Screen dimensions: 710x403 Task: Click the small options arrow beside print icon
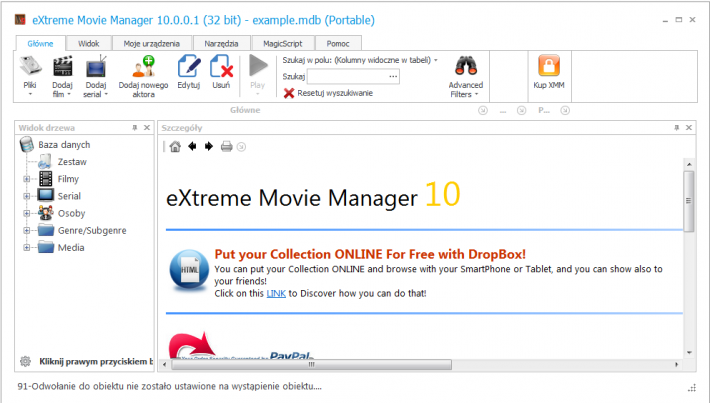[x=241, y=147]
